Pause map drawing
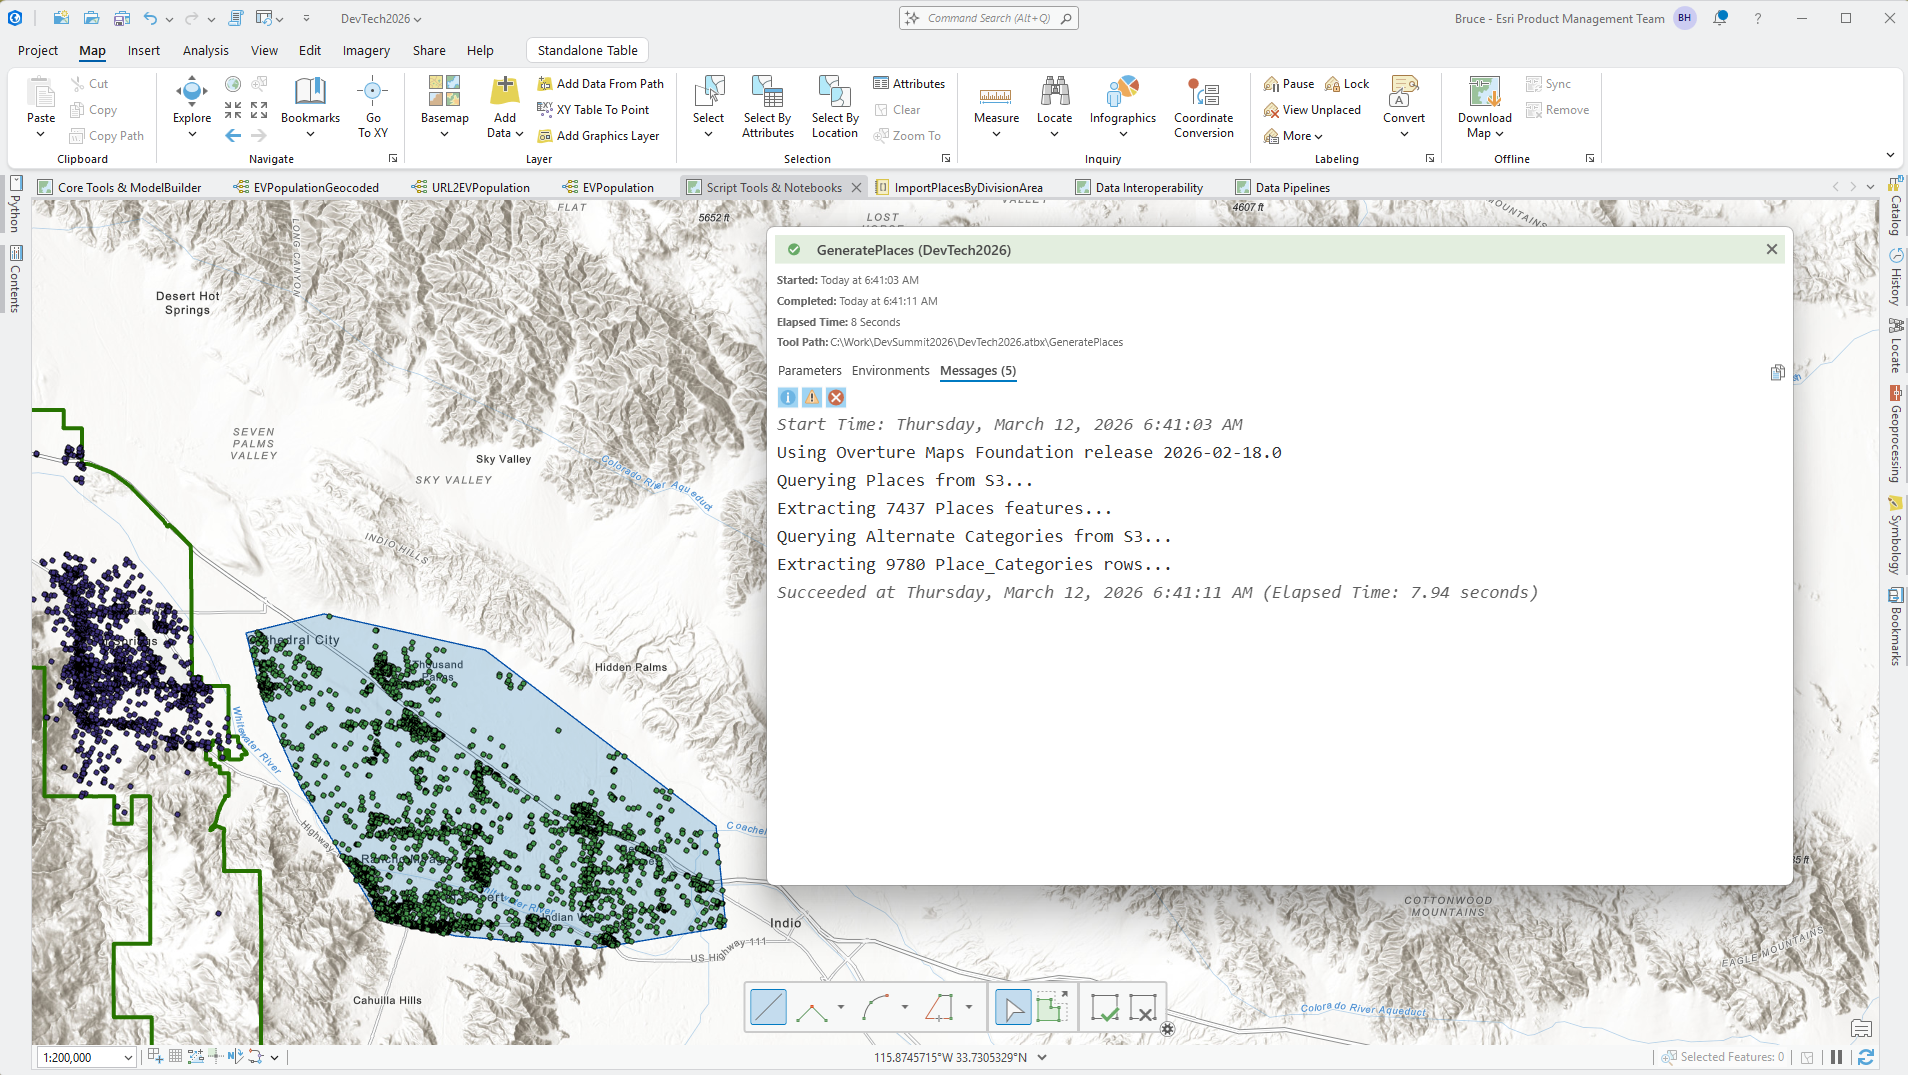The height and width of the screenshot is (1075, 1908). (x=1835, y=1057)
